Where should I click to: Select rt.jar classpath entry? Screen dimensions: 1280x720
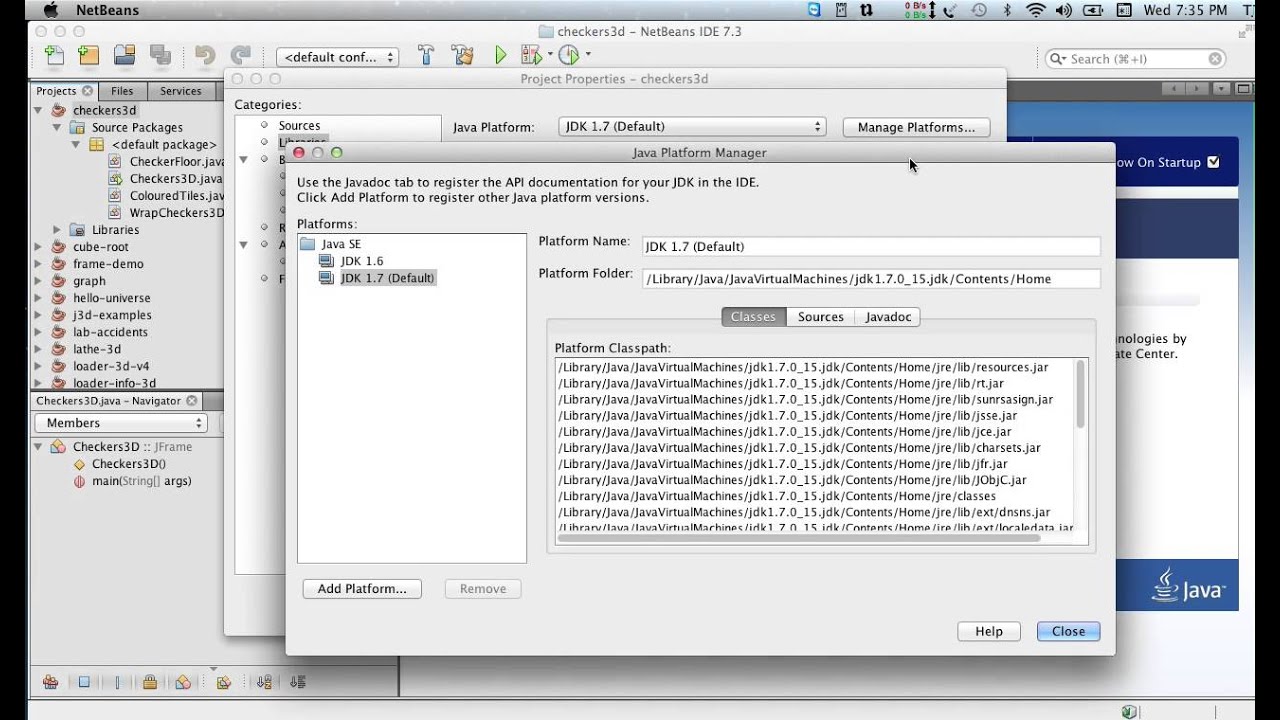pos(780,383)
